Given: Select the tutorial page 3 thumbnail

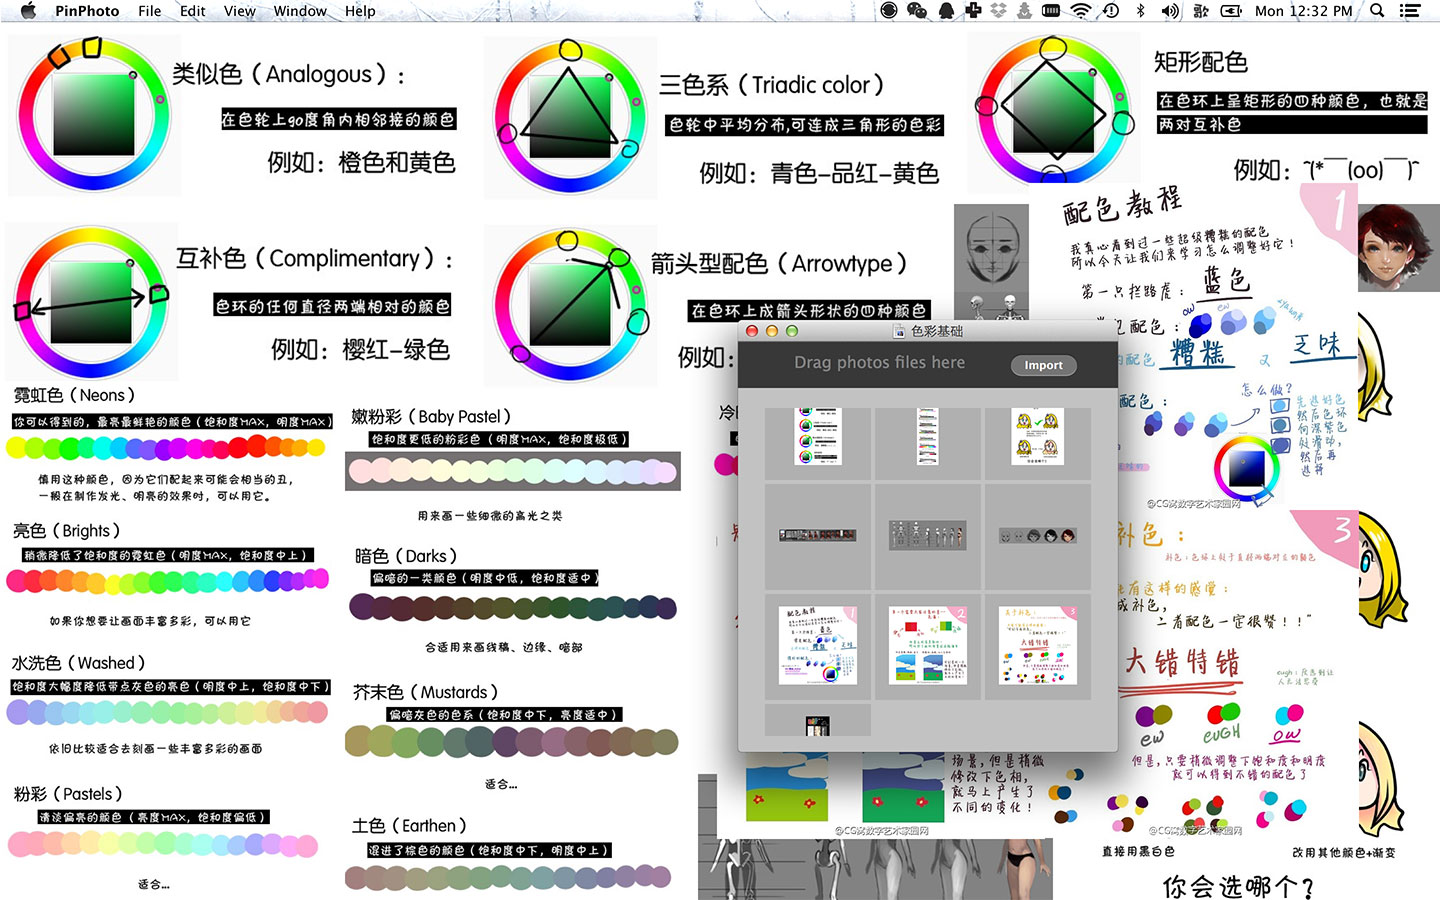Looking at the screenshot, I should (x=1038, y=645).
